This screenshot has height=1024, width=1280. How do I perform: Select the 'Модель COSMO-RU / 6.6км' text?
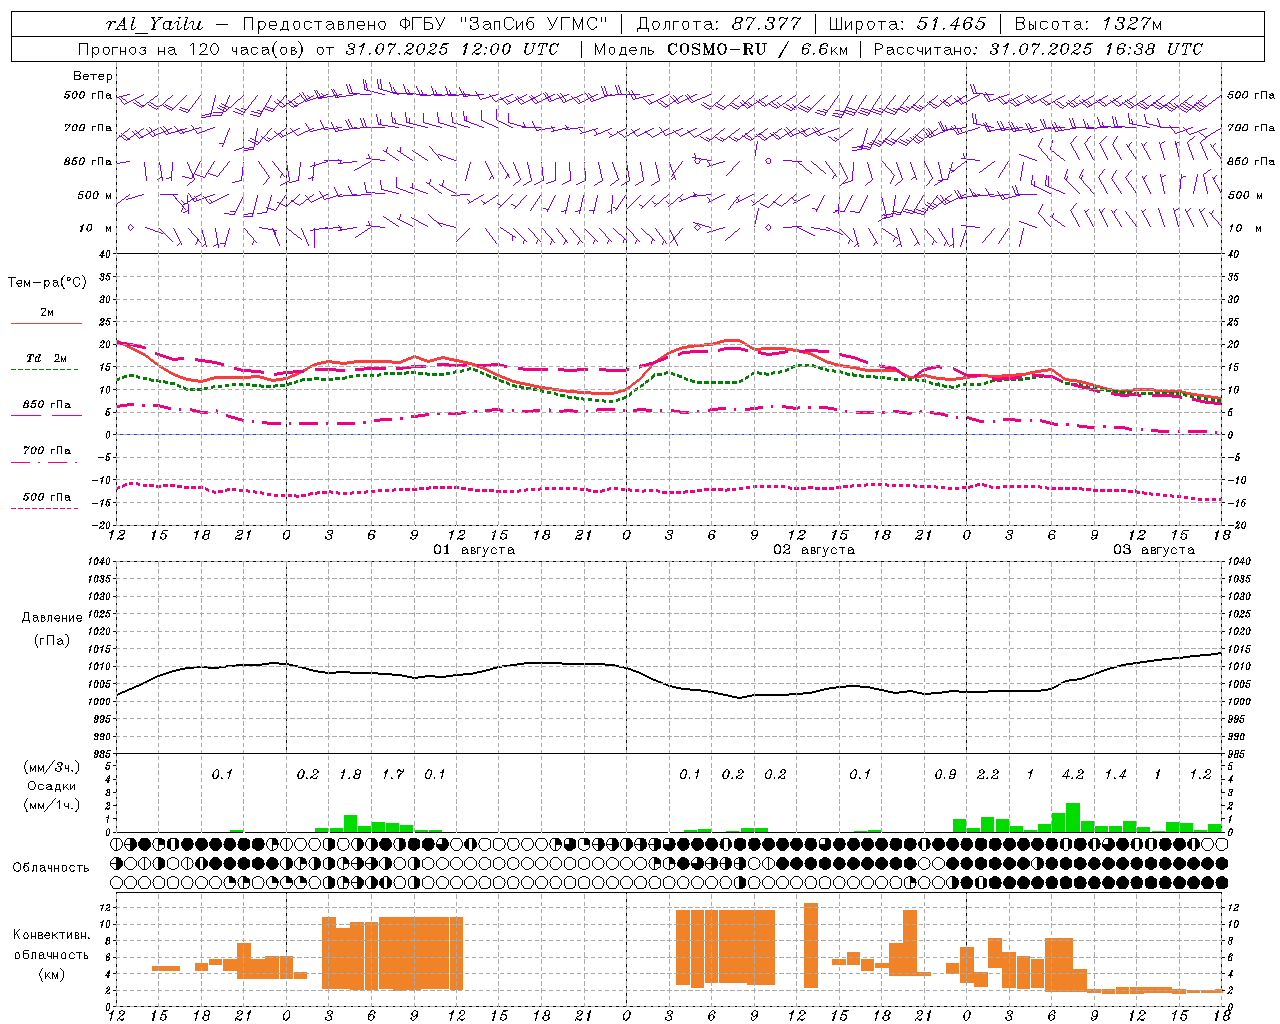coord(721,49)
